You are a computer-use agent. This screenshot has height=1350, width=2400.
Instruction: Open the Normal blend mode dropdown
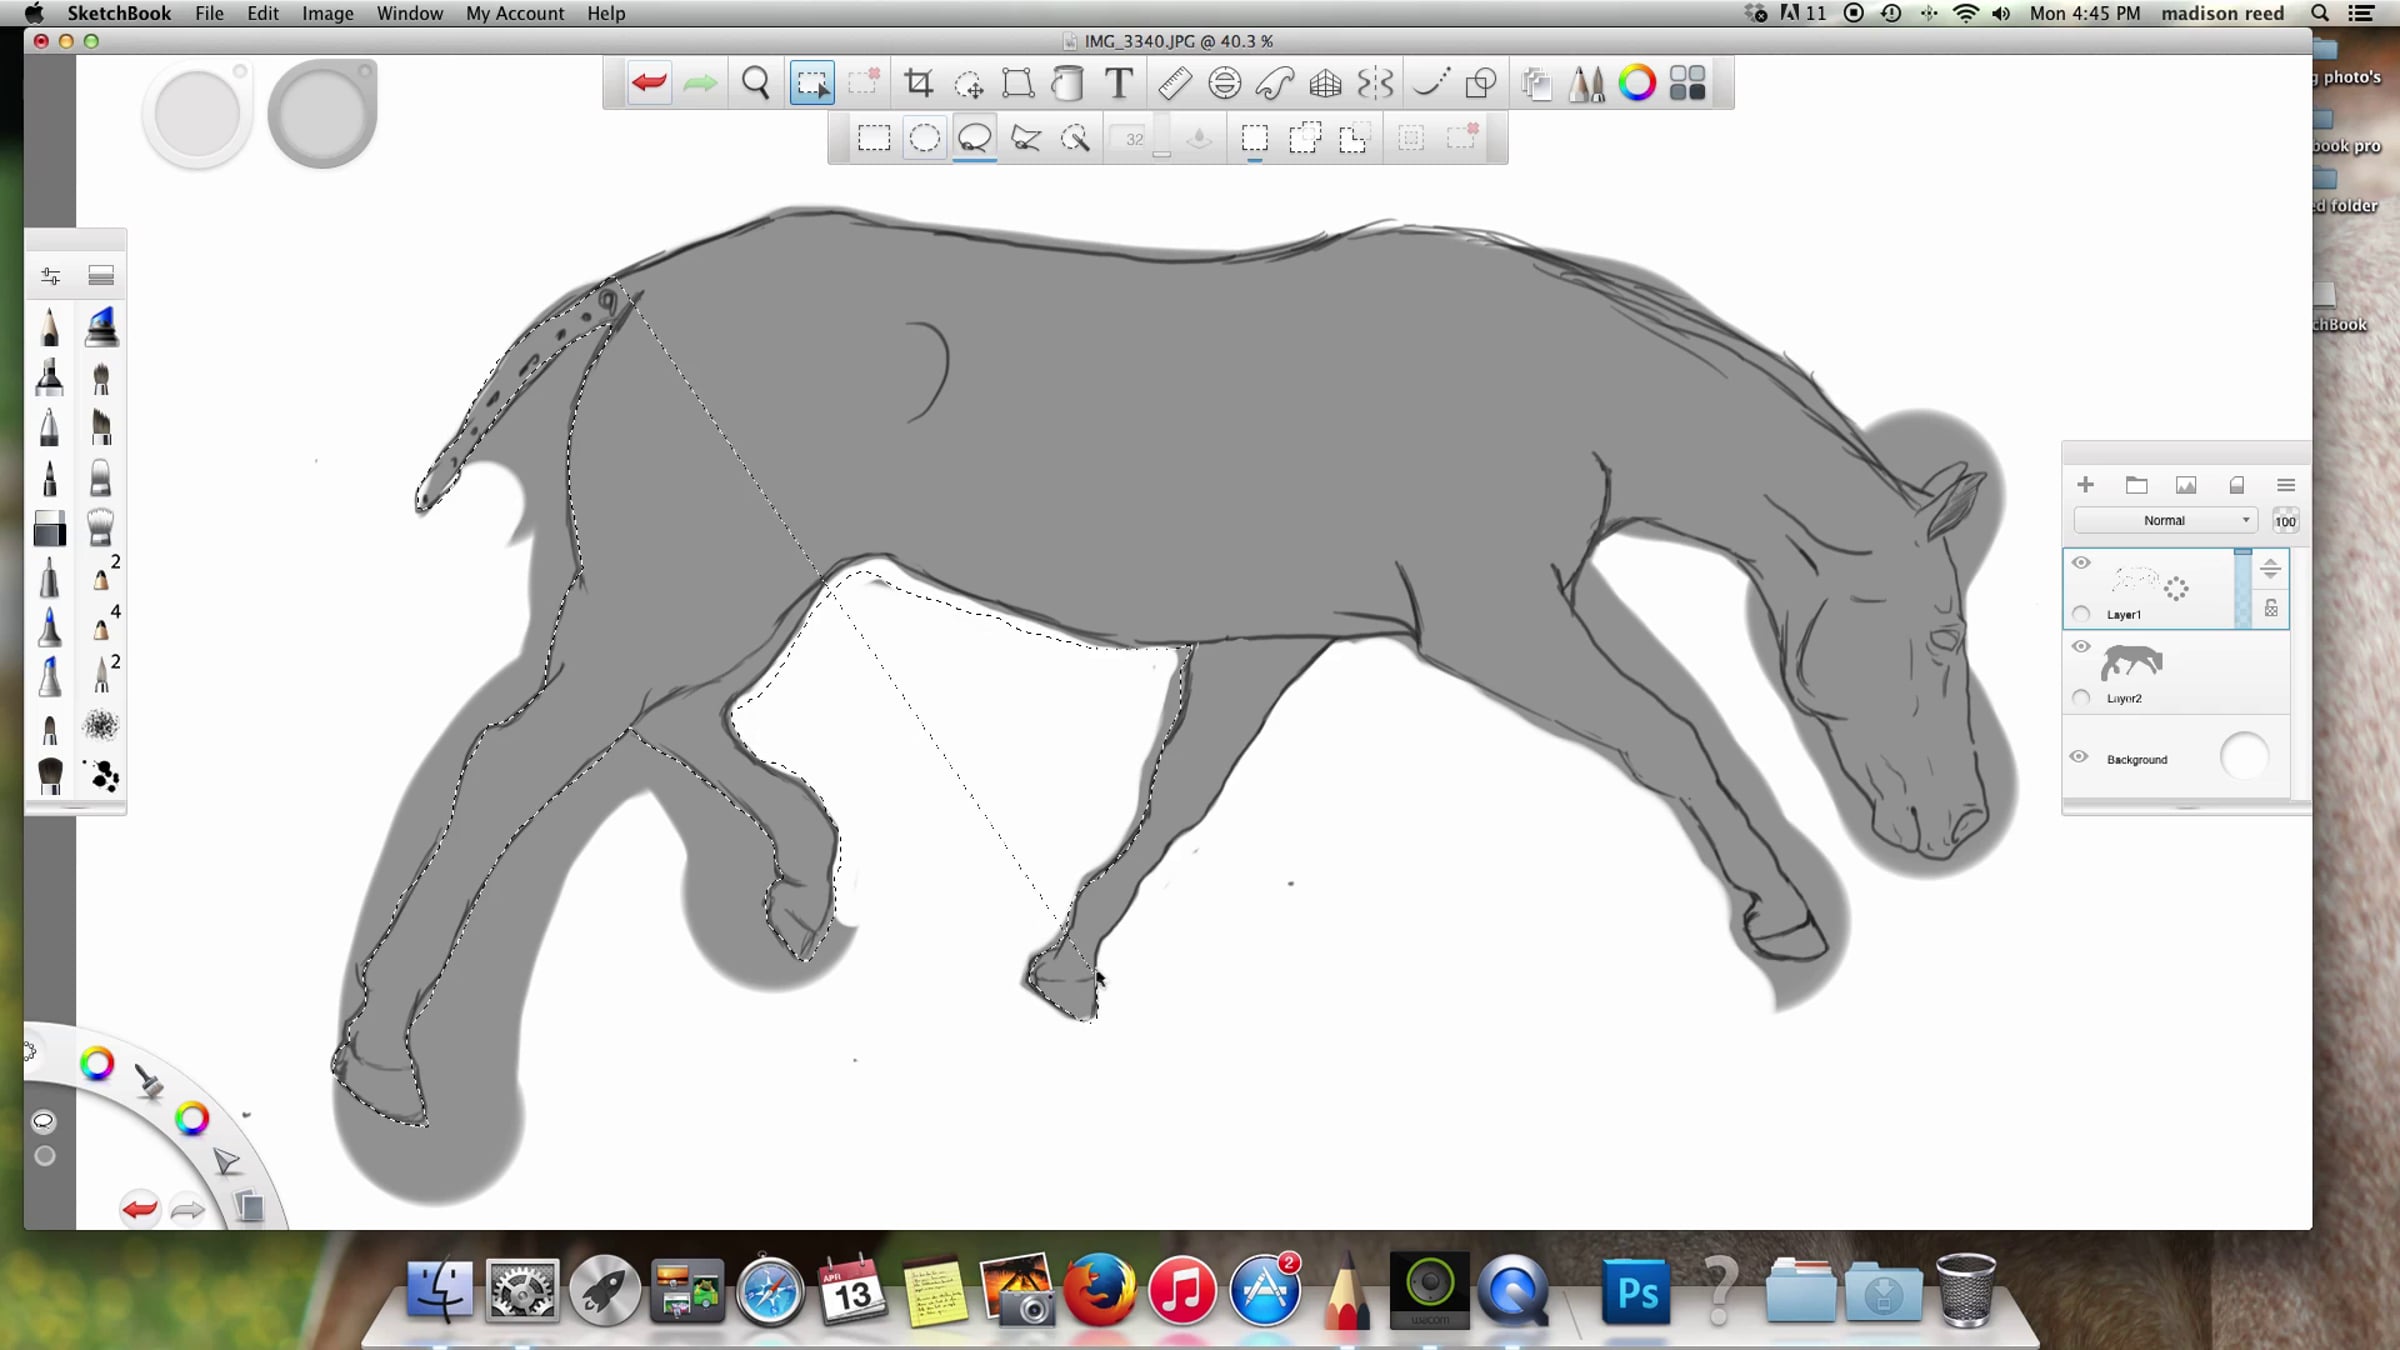(x=2165, y=520)
